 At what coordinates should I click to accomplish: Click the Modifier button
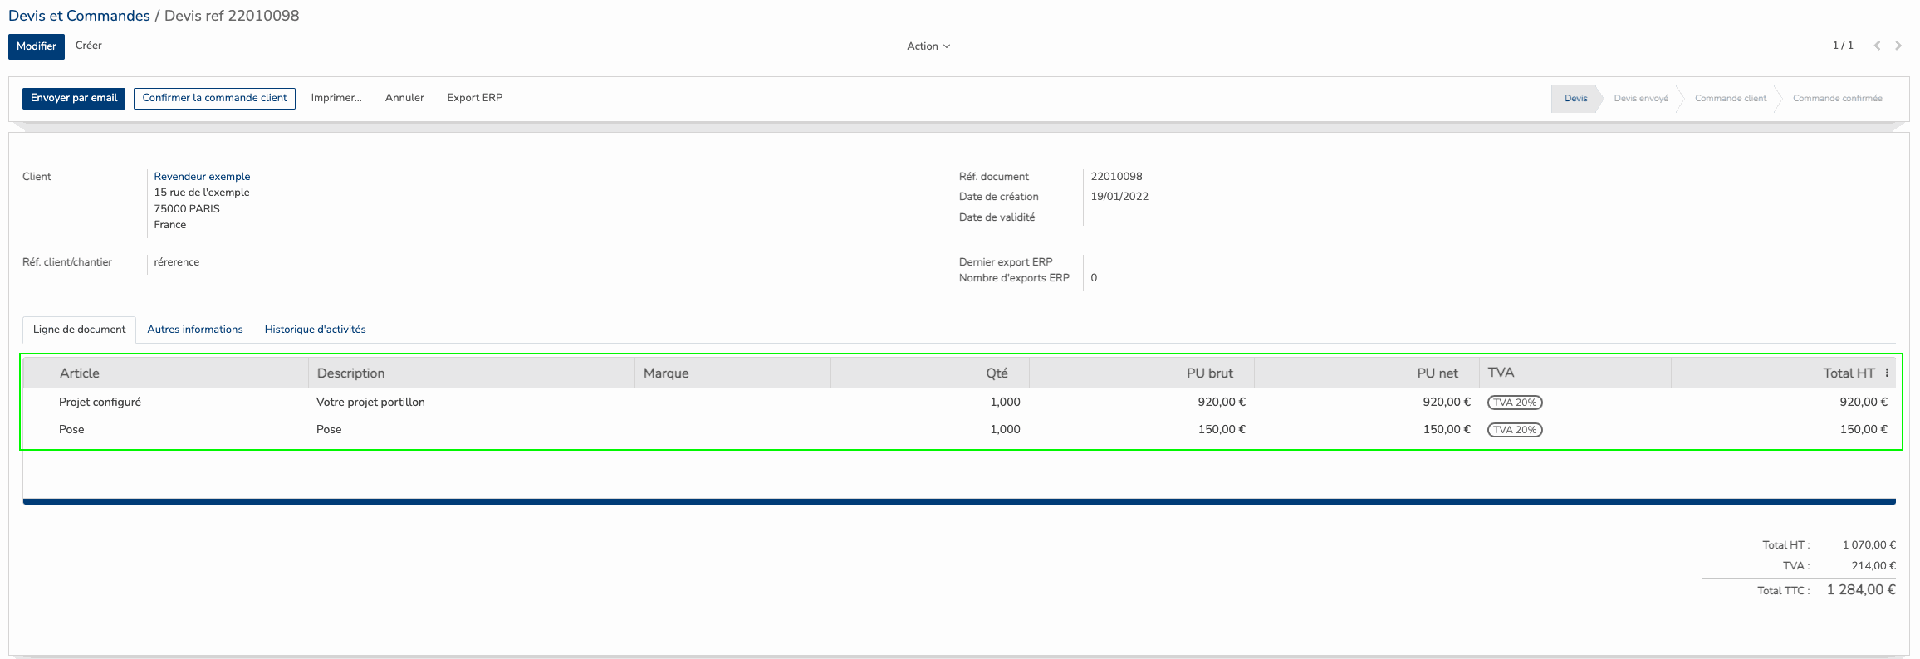pos(36,46)
